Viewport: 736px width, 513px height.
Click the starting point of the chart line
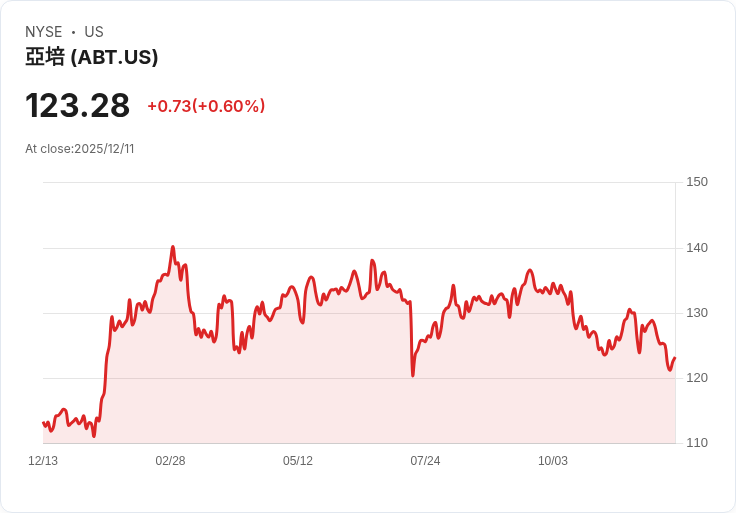click(43, 423)
